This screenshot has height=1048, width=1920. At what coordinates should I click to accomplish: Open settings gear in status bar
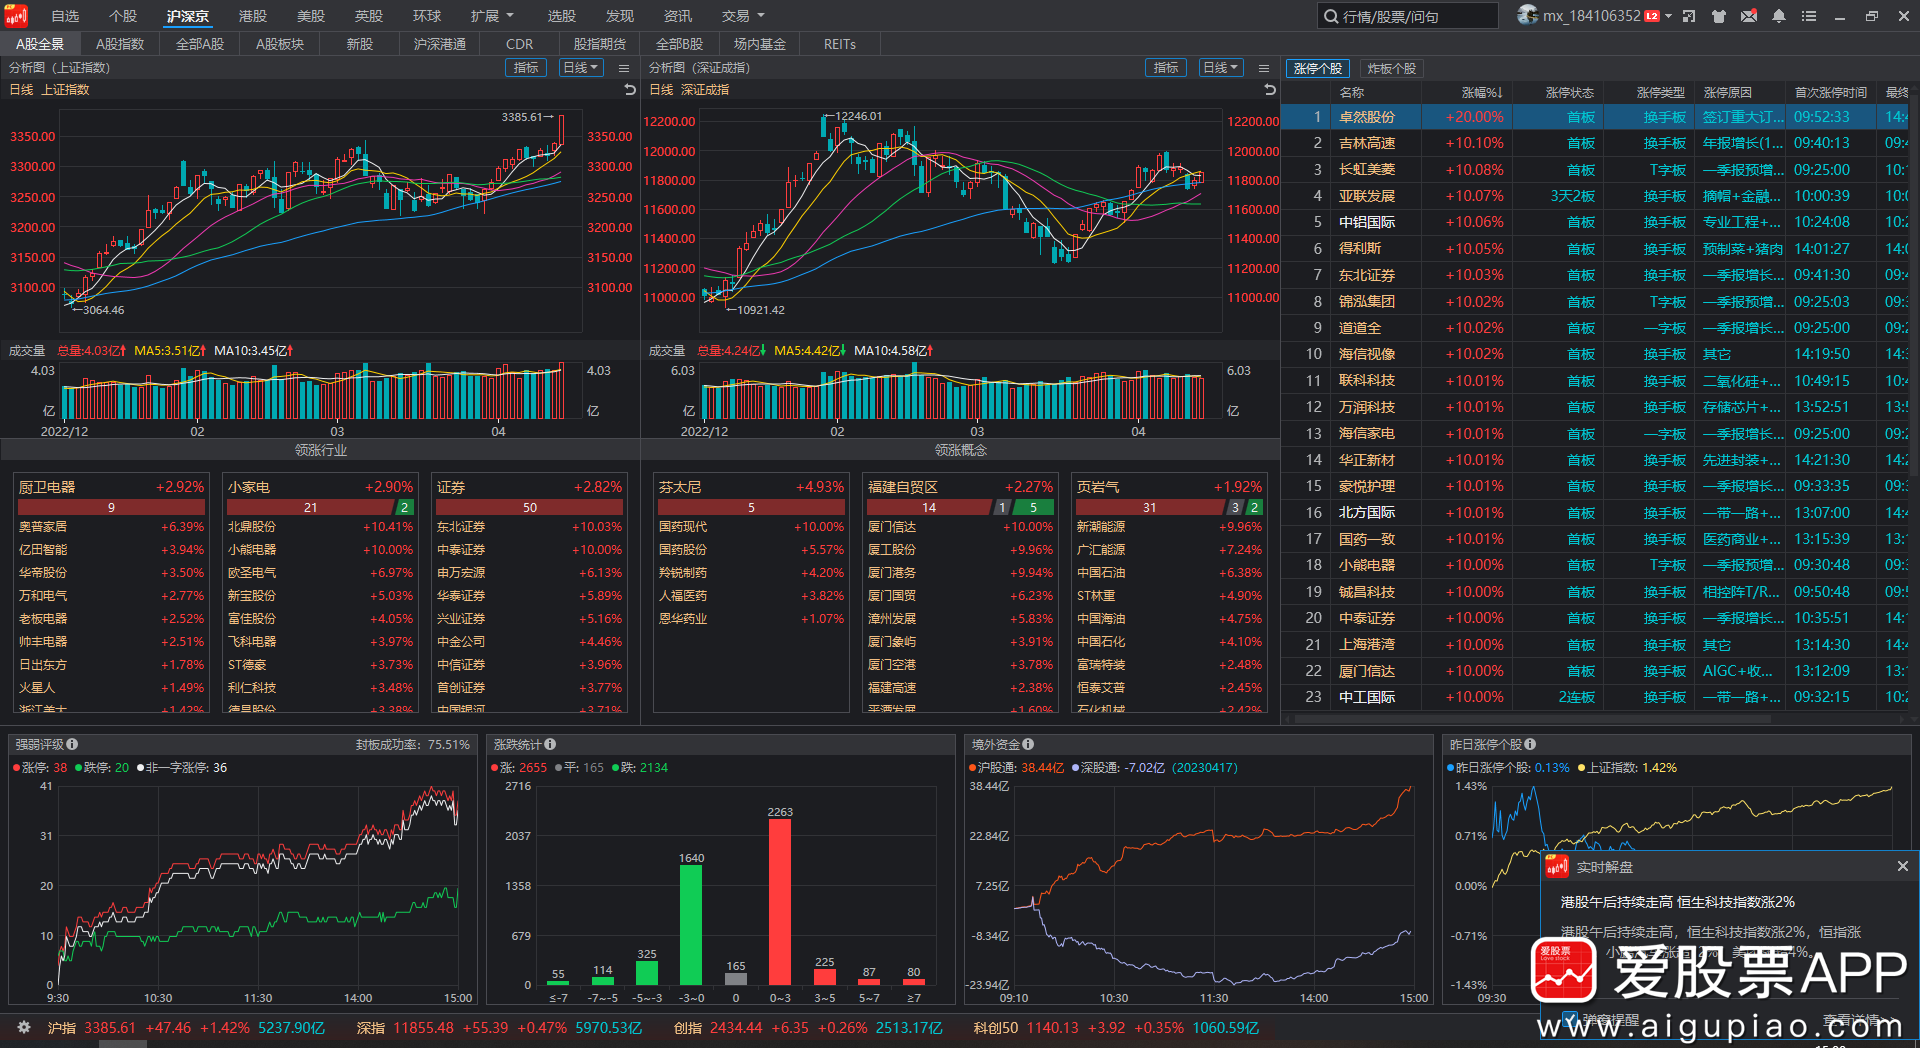point(24,1027)
